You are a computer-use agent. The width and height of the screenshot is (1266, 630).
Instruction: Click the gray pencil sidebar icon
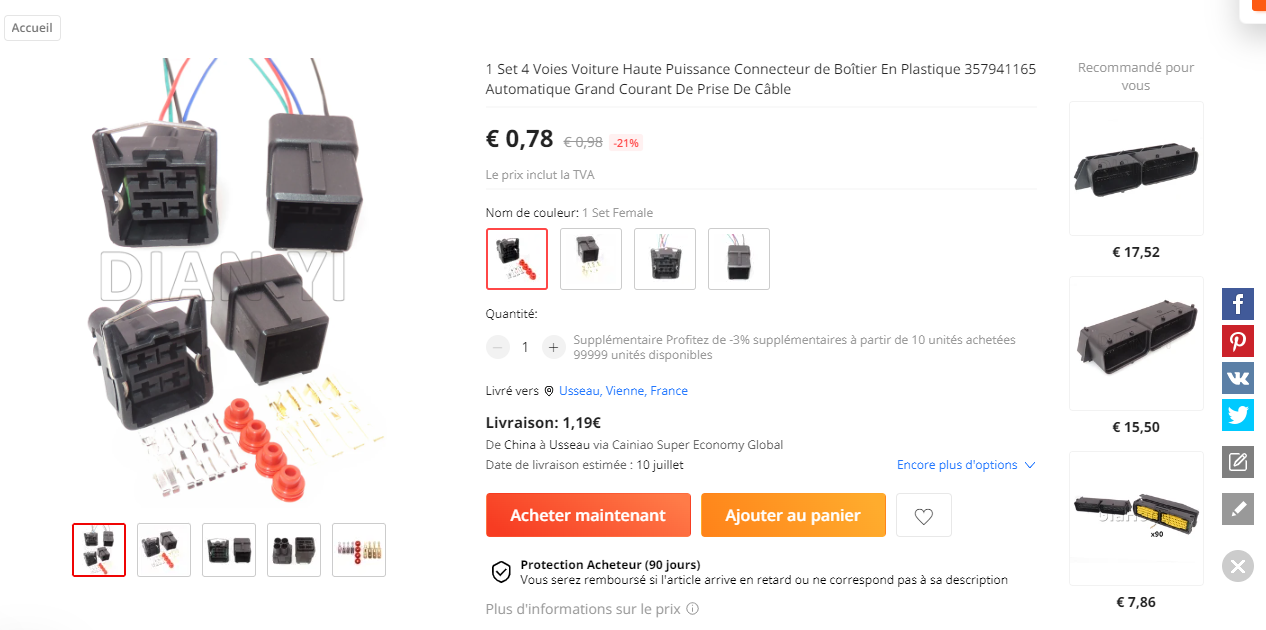1237,509
